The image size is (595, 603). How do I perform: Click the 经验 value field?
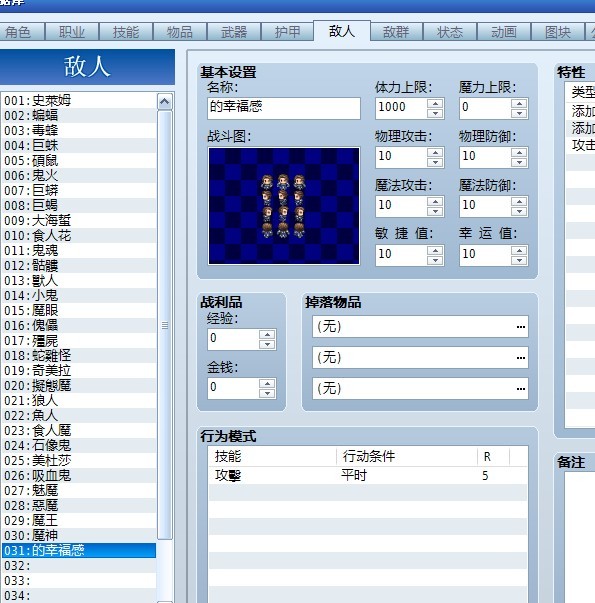233,339
